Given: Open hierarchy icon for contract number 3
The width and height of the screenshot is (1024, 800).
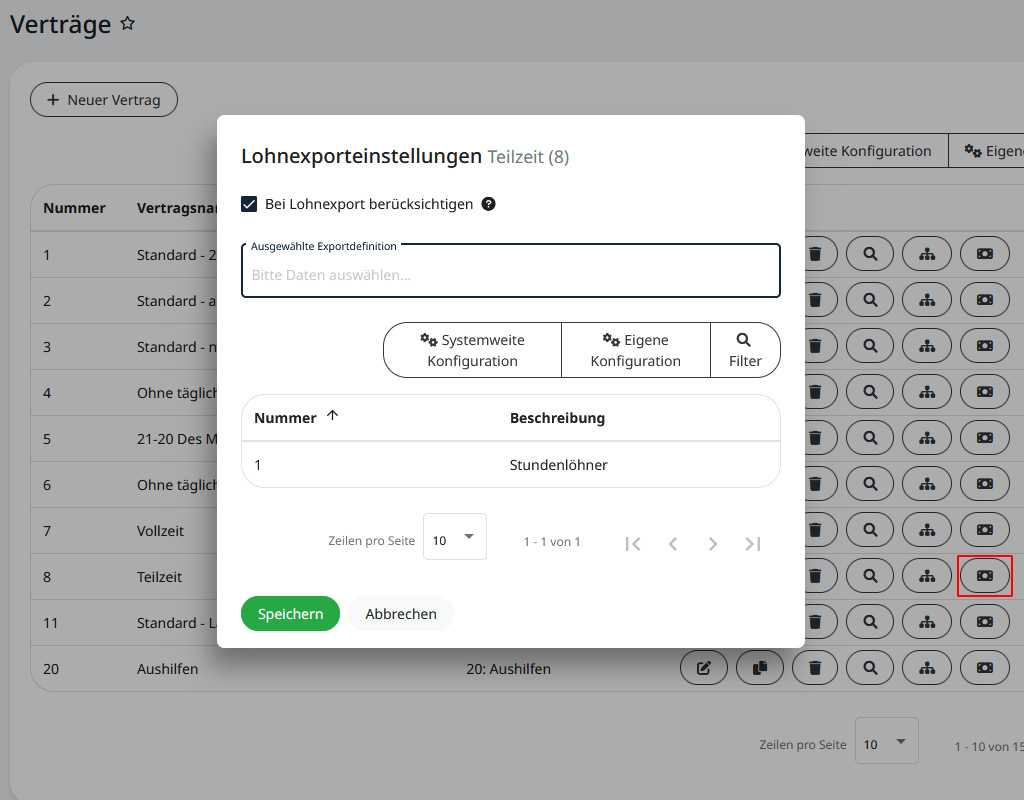Looking at the screenshot, I should click(927, 346).
